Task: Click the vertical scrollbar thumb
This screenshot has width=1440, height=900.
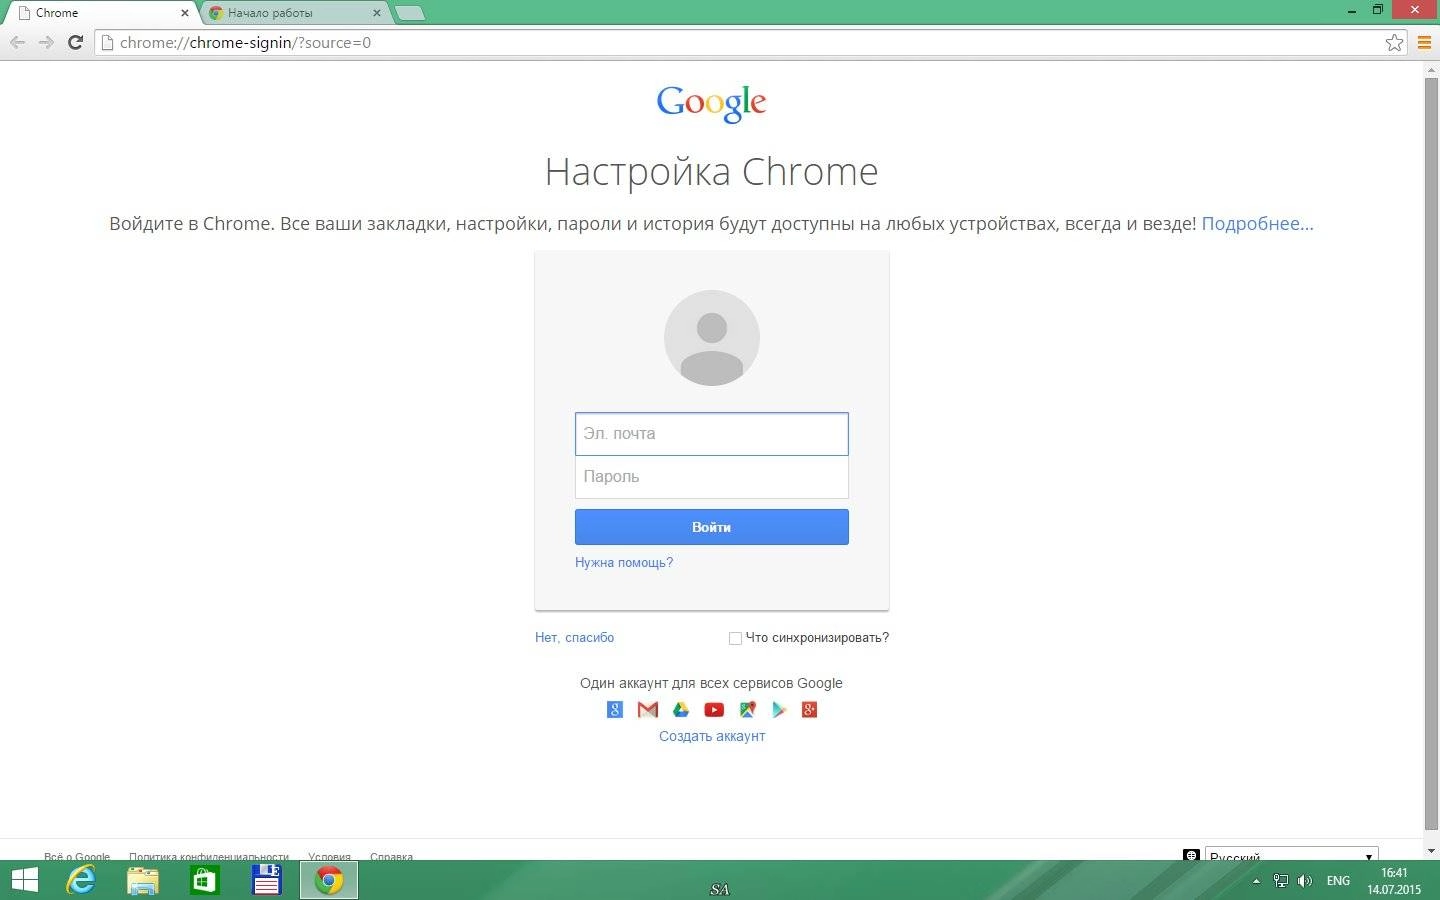Action: 1431,452
